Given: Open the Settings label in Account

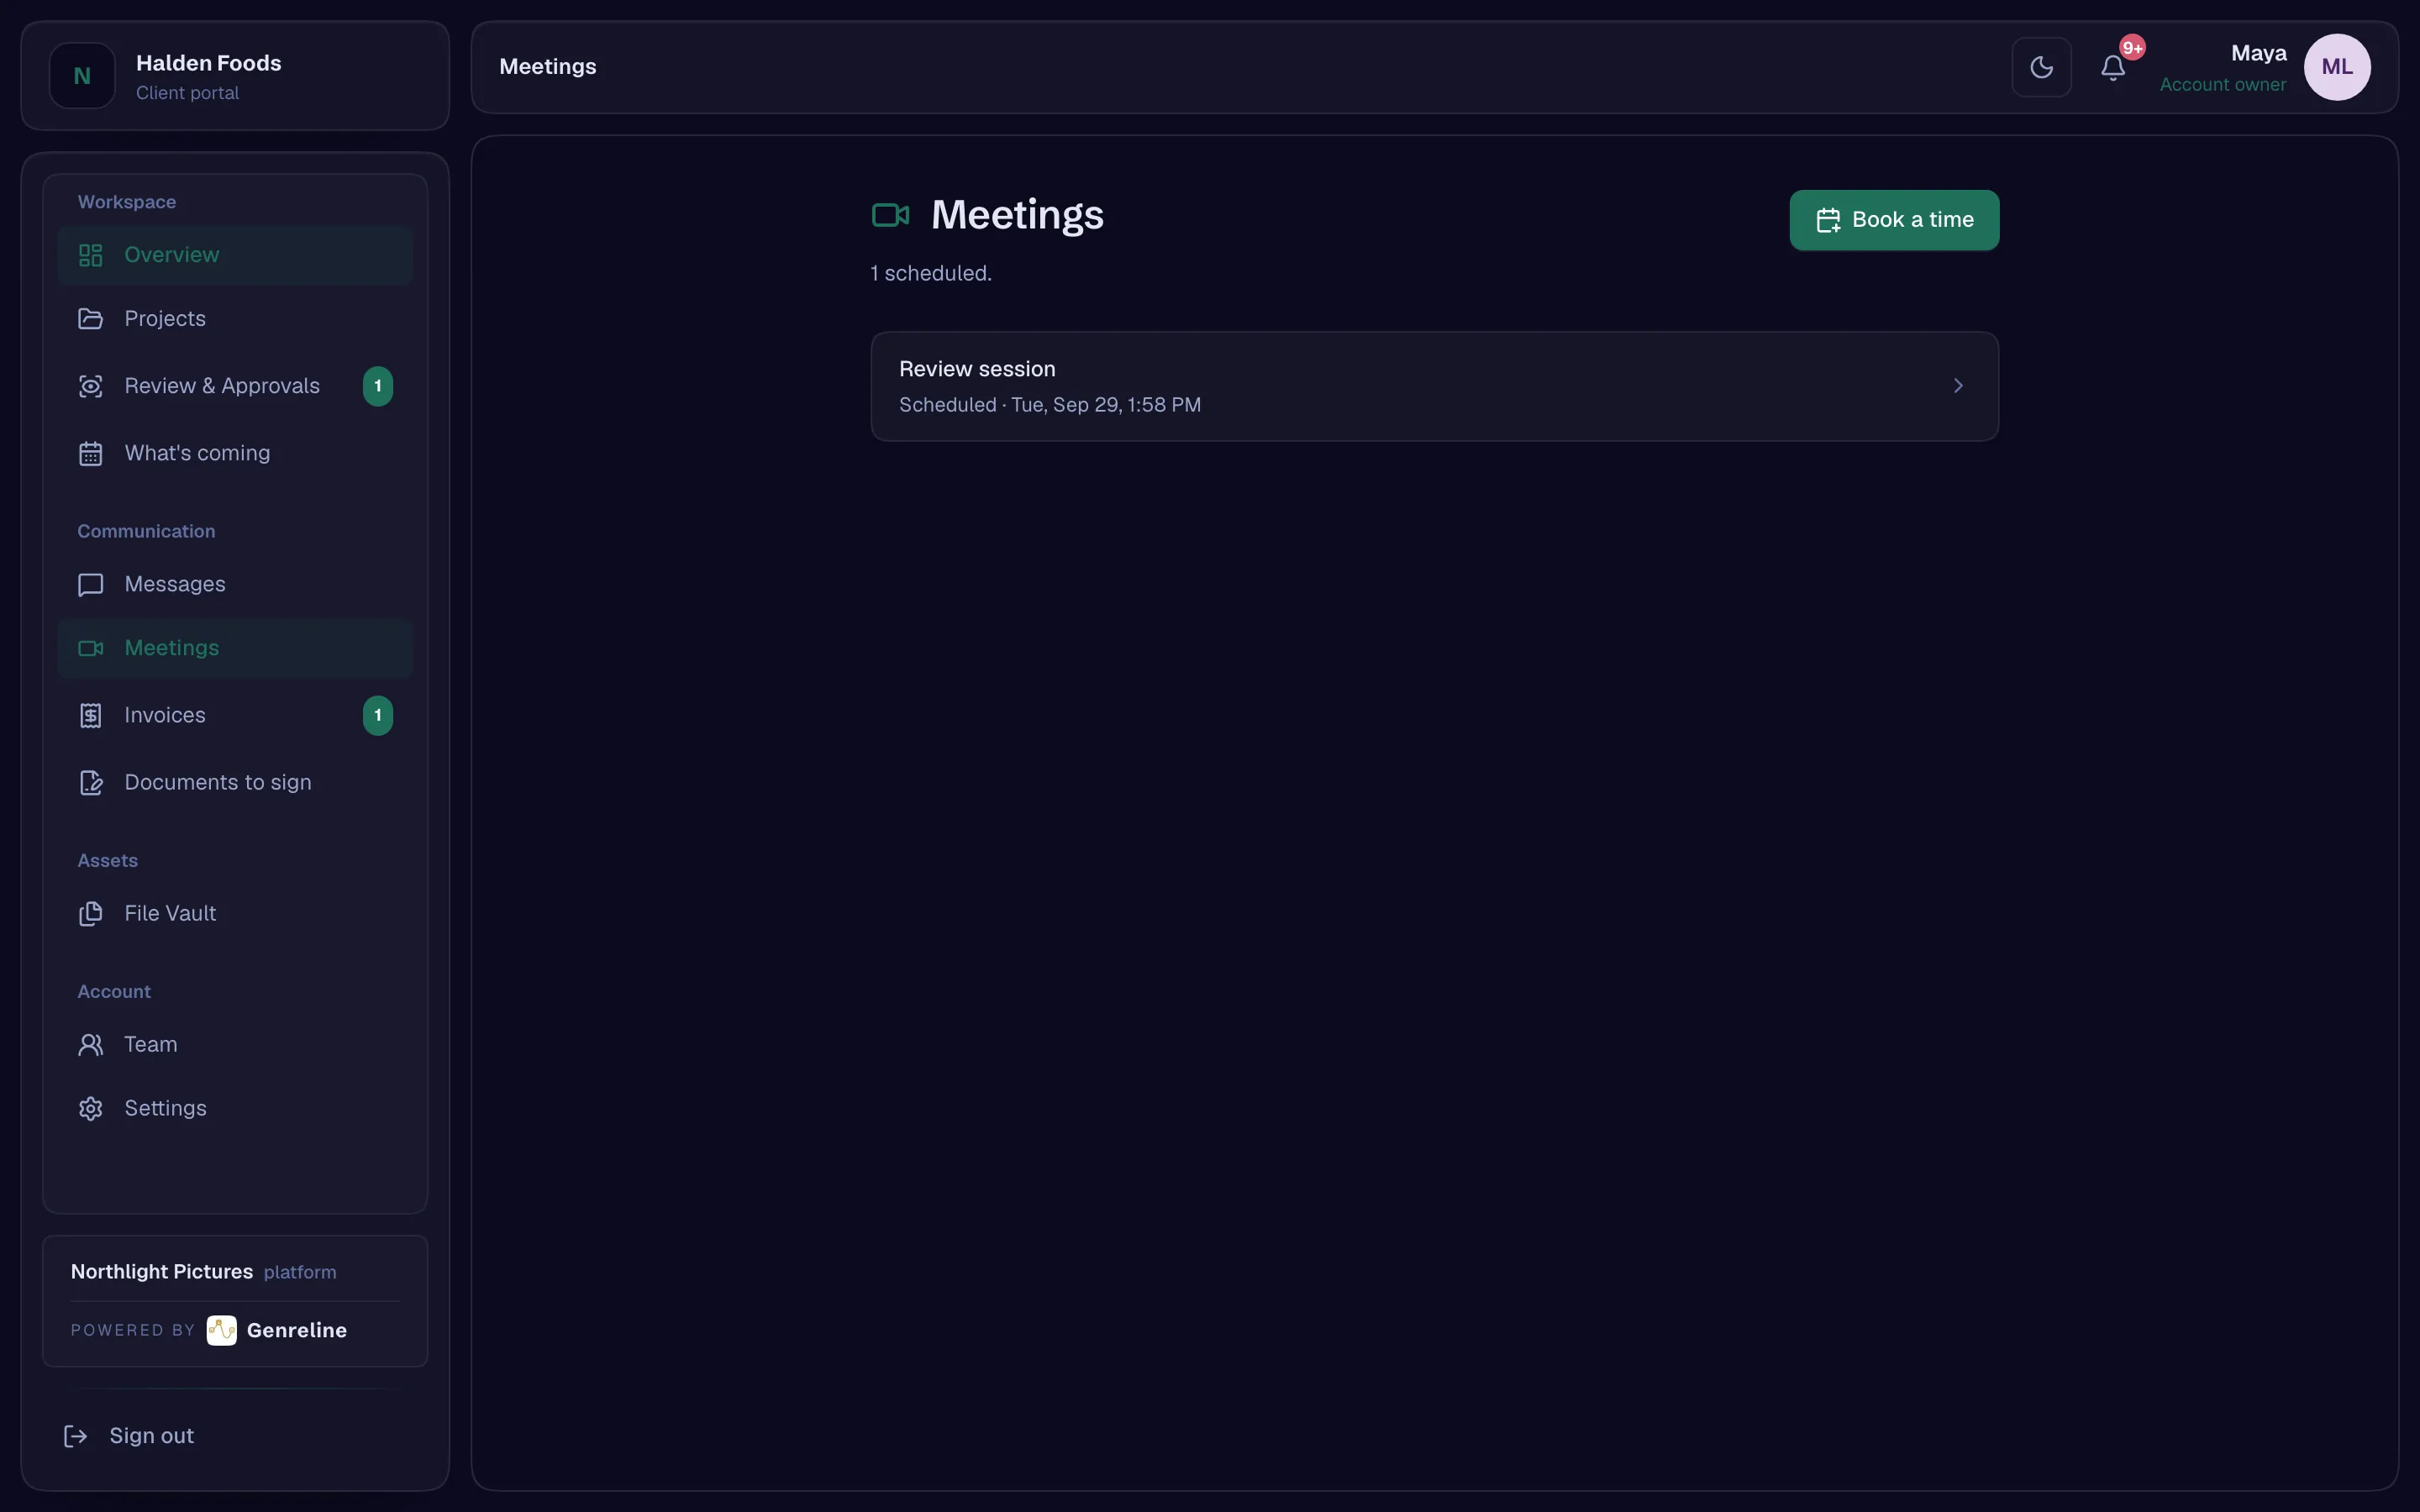Looking at the screenshot, I should coord(166,1108).
